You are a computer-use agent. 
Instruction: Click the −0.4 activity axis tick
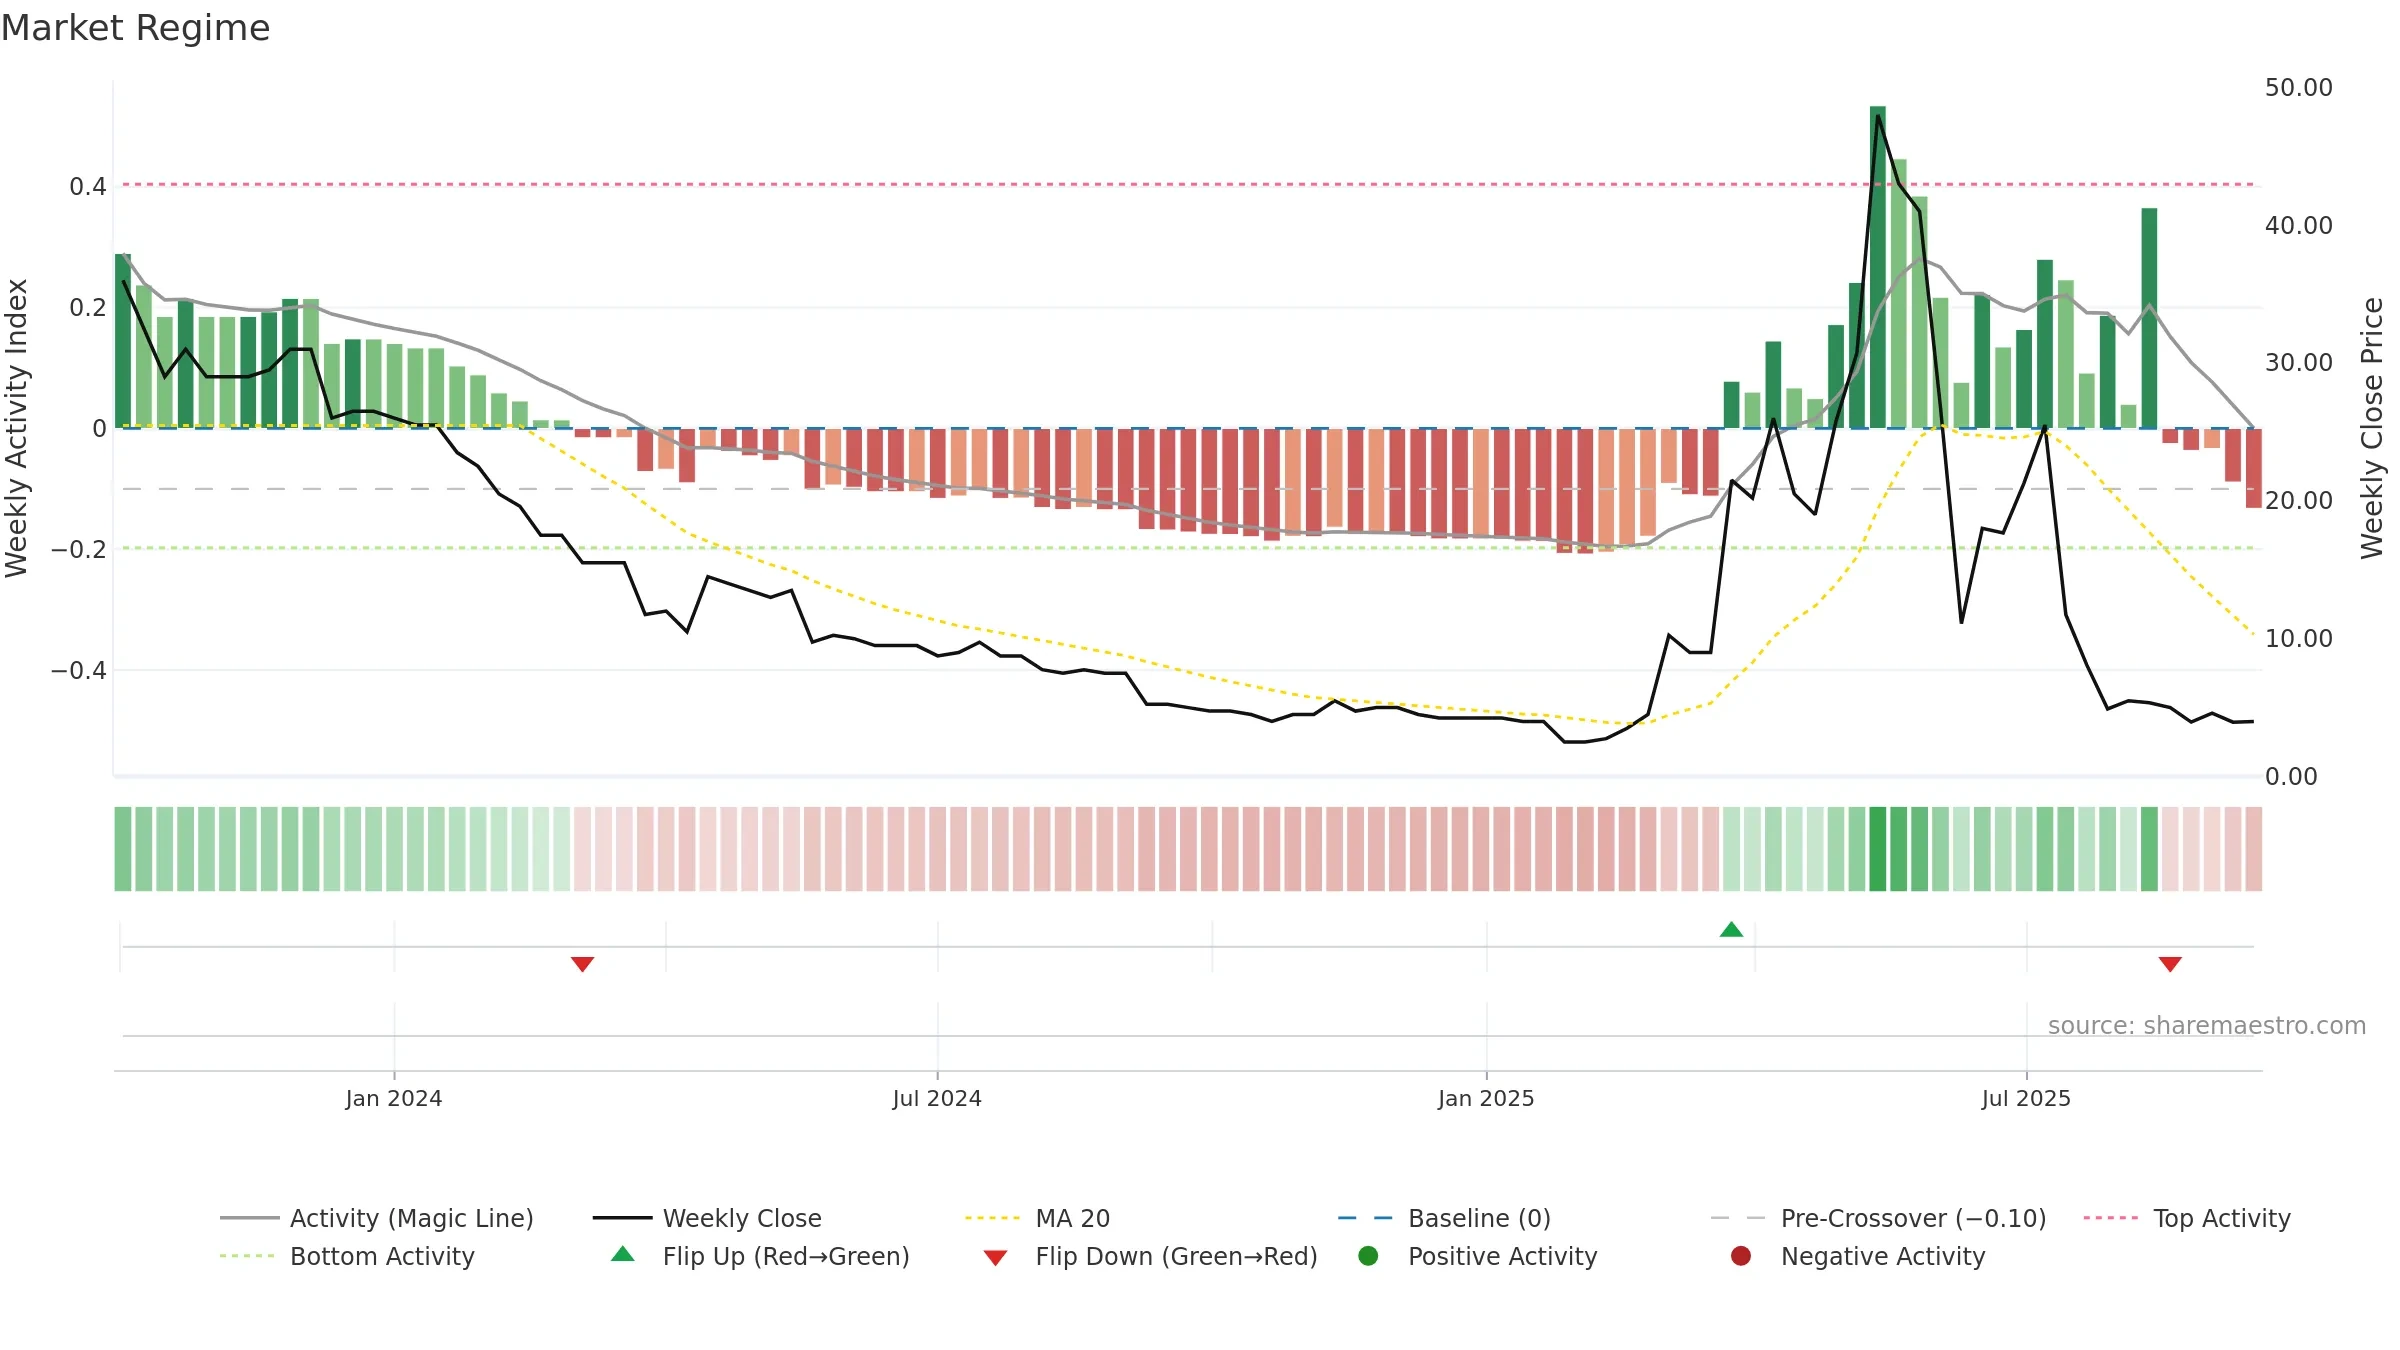(79, 671)
